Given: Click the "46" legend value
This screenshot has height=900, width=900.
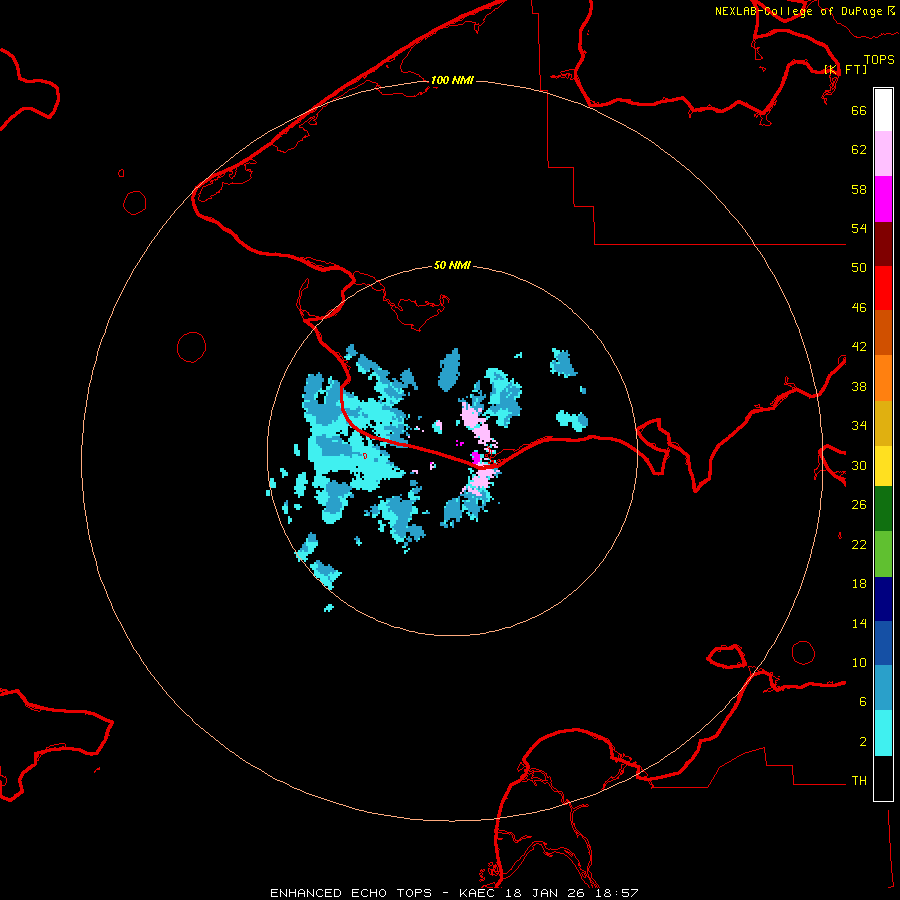Looking at the screenshot, I should pyautogui.click(x=859, y=308).
